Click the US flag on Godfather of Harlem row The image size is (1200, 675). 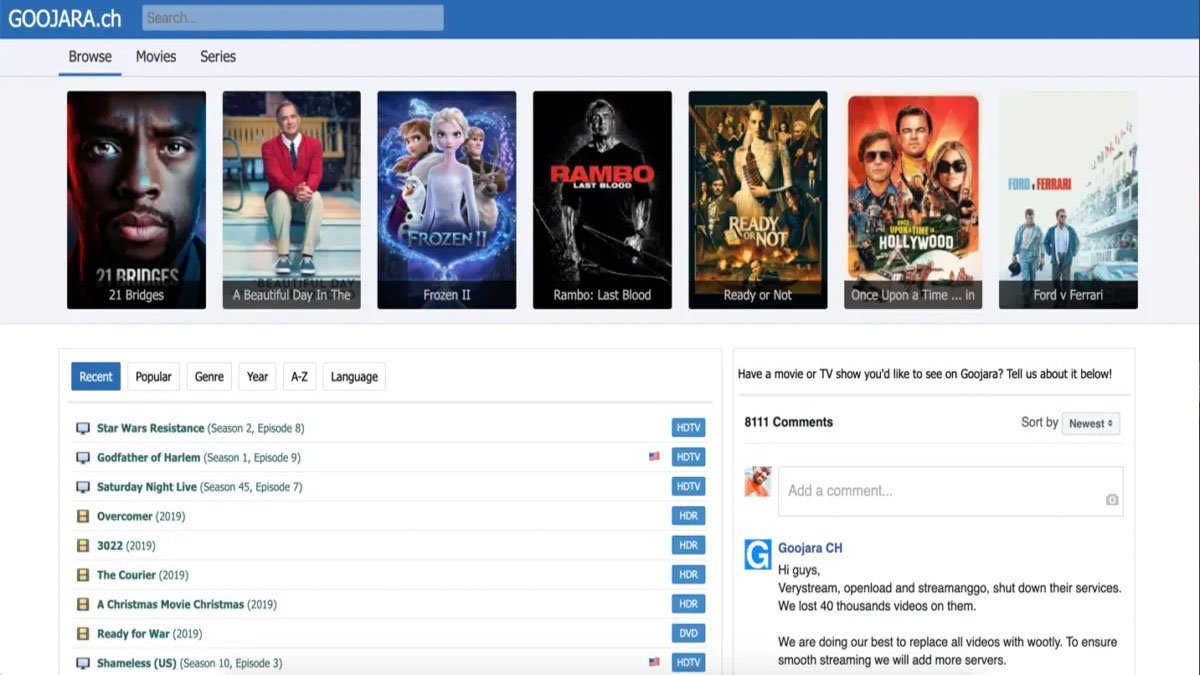coord(654,457)
